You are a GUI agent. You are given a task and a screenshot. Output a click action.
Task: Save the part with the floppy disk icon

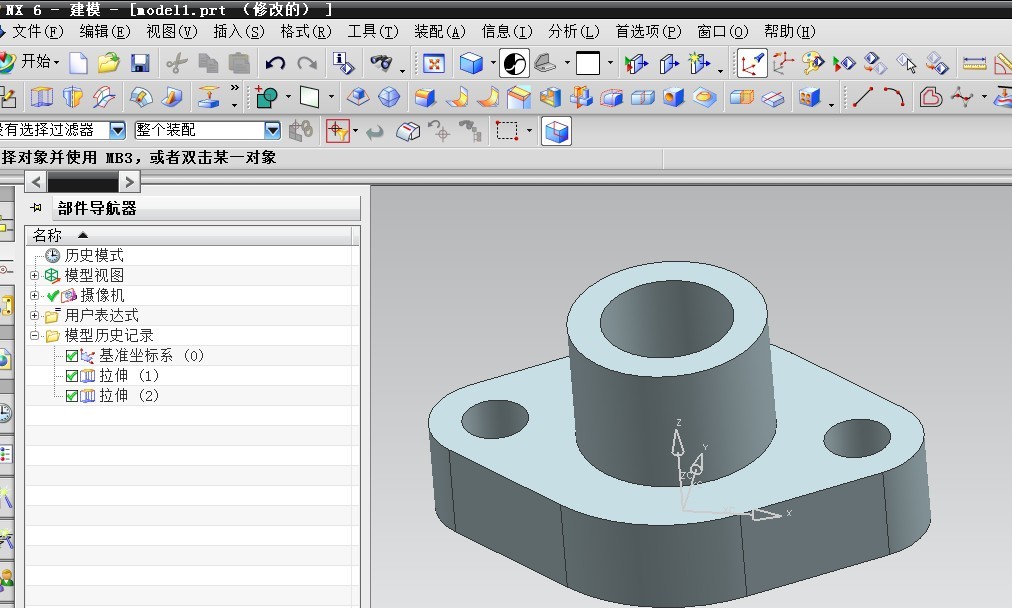point(140,63)
